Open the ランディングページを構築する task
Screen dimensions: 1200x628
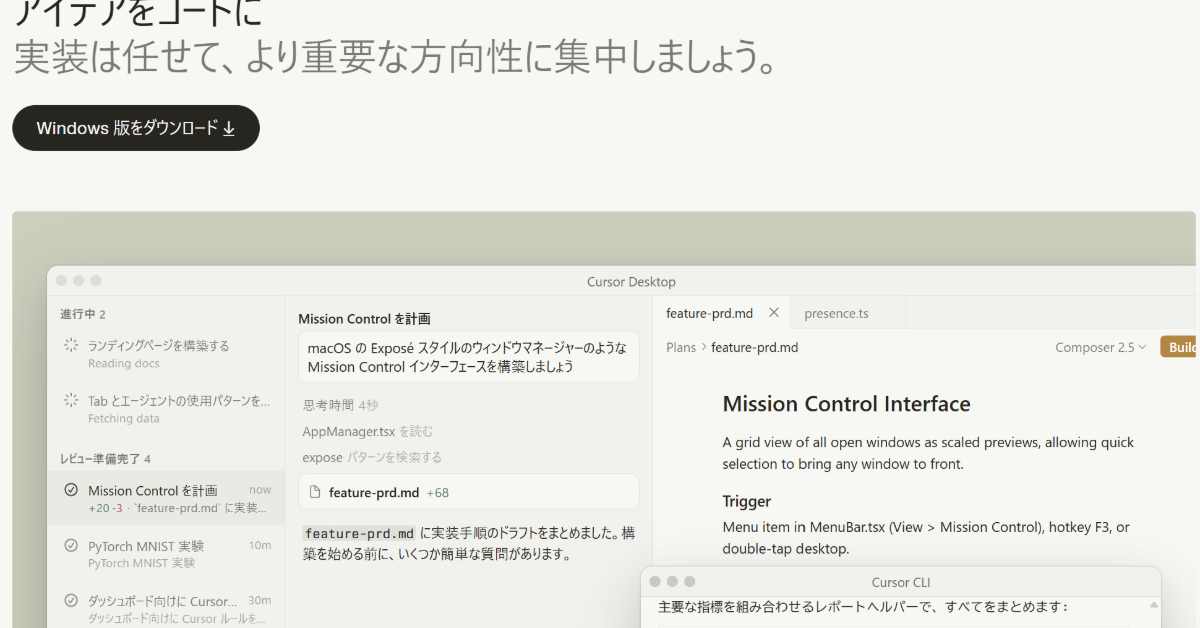tap(166, 354)
